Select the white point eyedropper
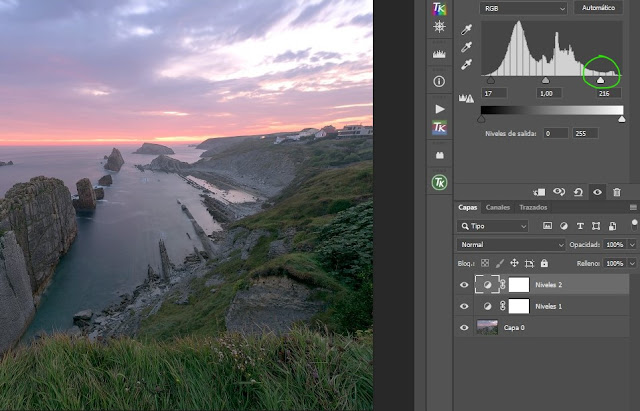 [x=466, y=65]
